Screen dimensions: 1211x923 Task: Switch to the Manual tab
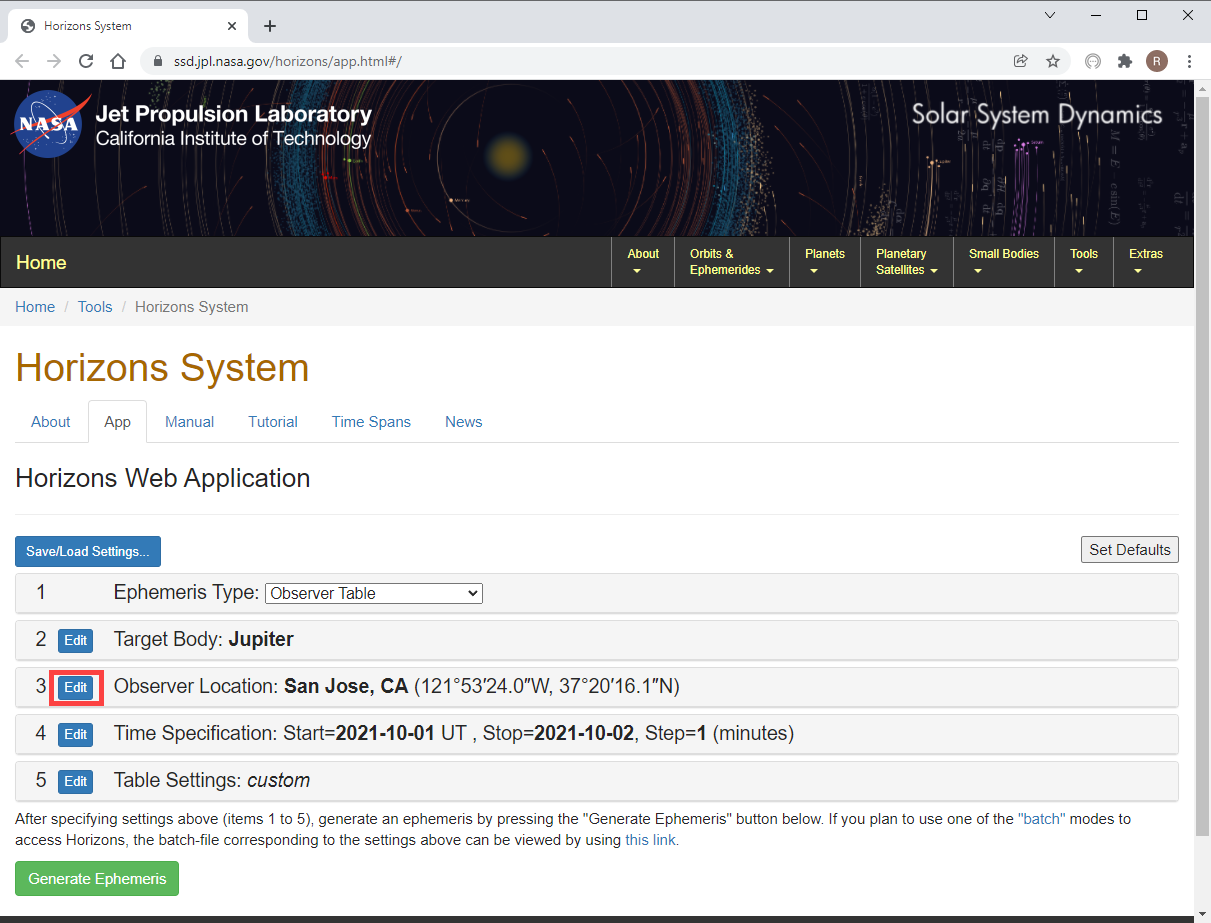click(190, 422)
